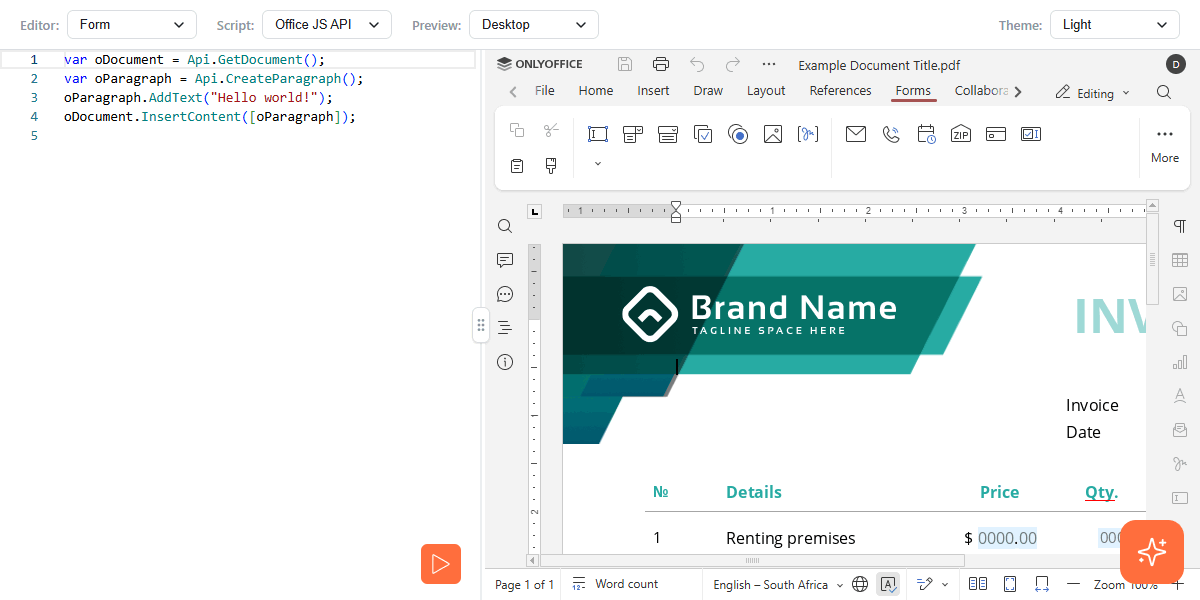Toggle nonprinting characters paragraph mark
This screenshot has height=600, width=1200.
point(1180,227)
